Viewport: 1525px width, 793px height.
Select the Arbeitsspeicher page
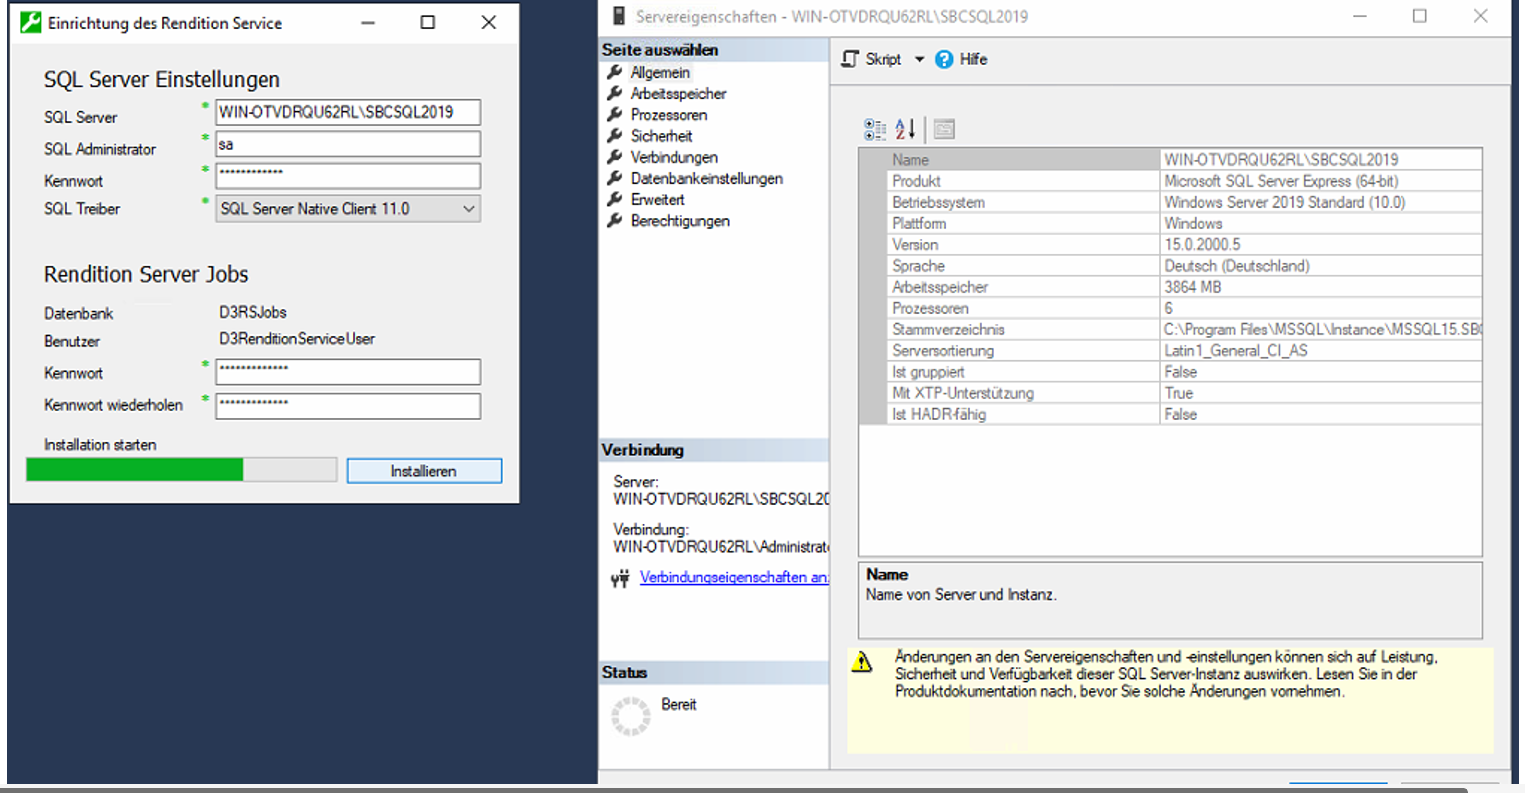(x=678, y=94)
